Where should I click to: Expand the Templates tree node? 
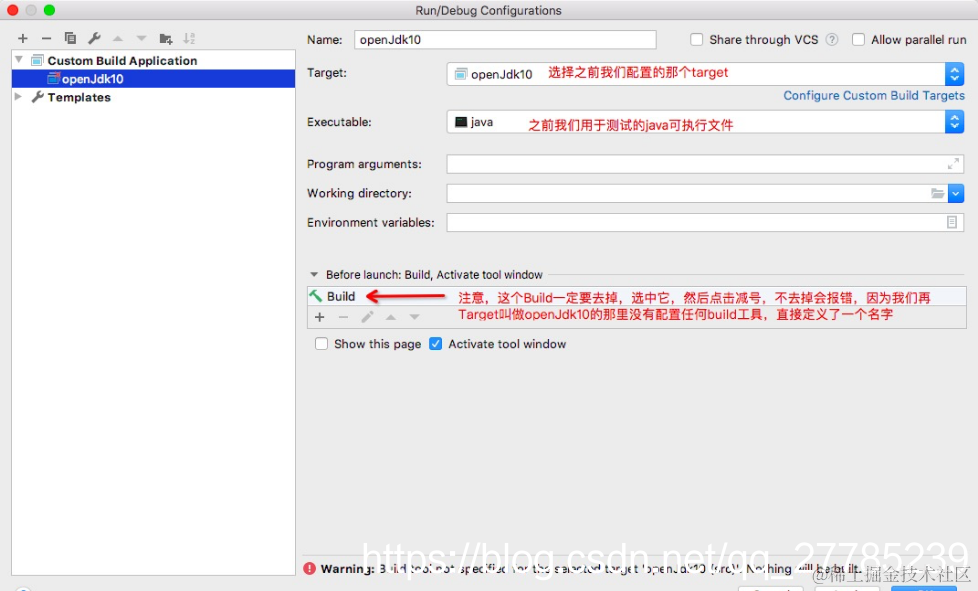tap(18, 97)
